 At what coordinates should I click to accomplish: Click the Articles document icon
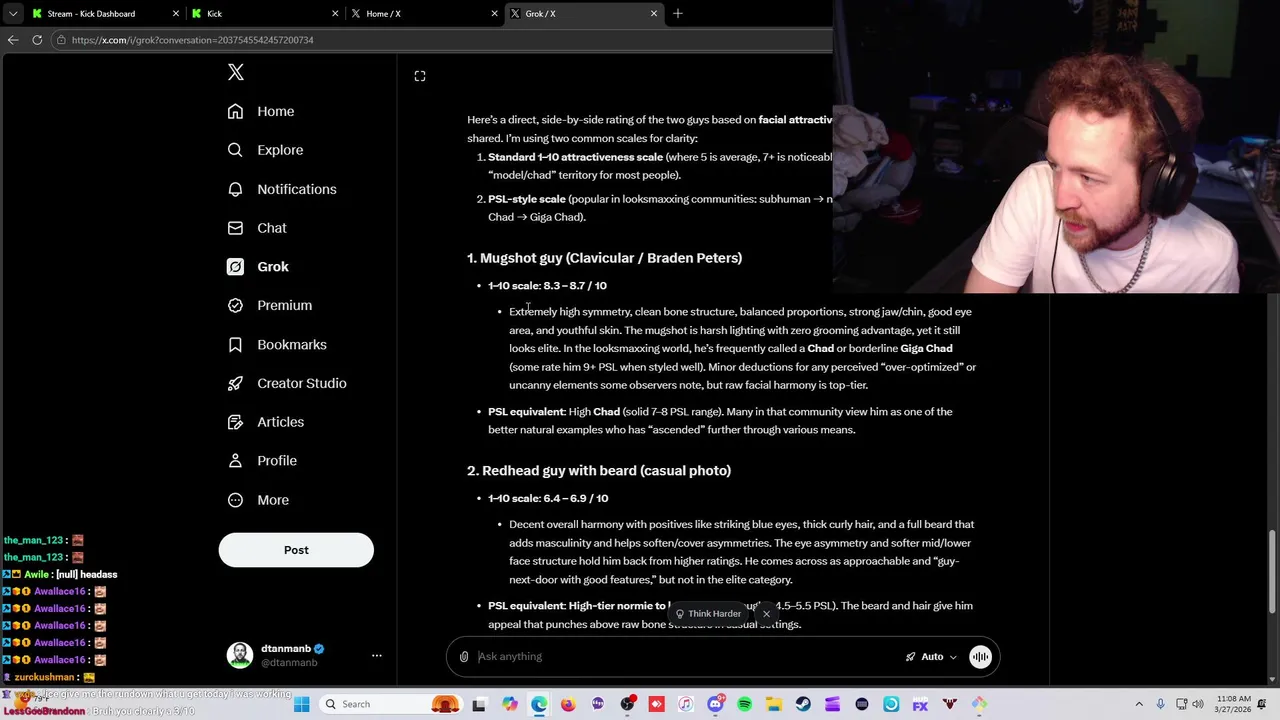click(x=235, y=422)
